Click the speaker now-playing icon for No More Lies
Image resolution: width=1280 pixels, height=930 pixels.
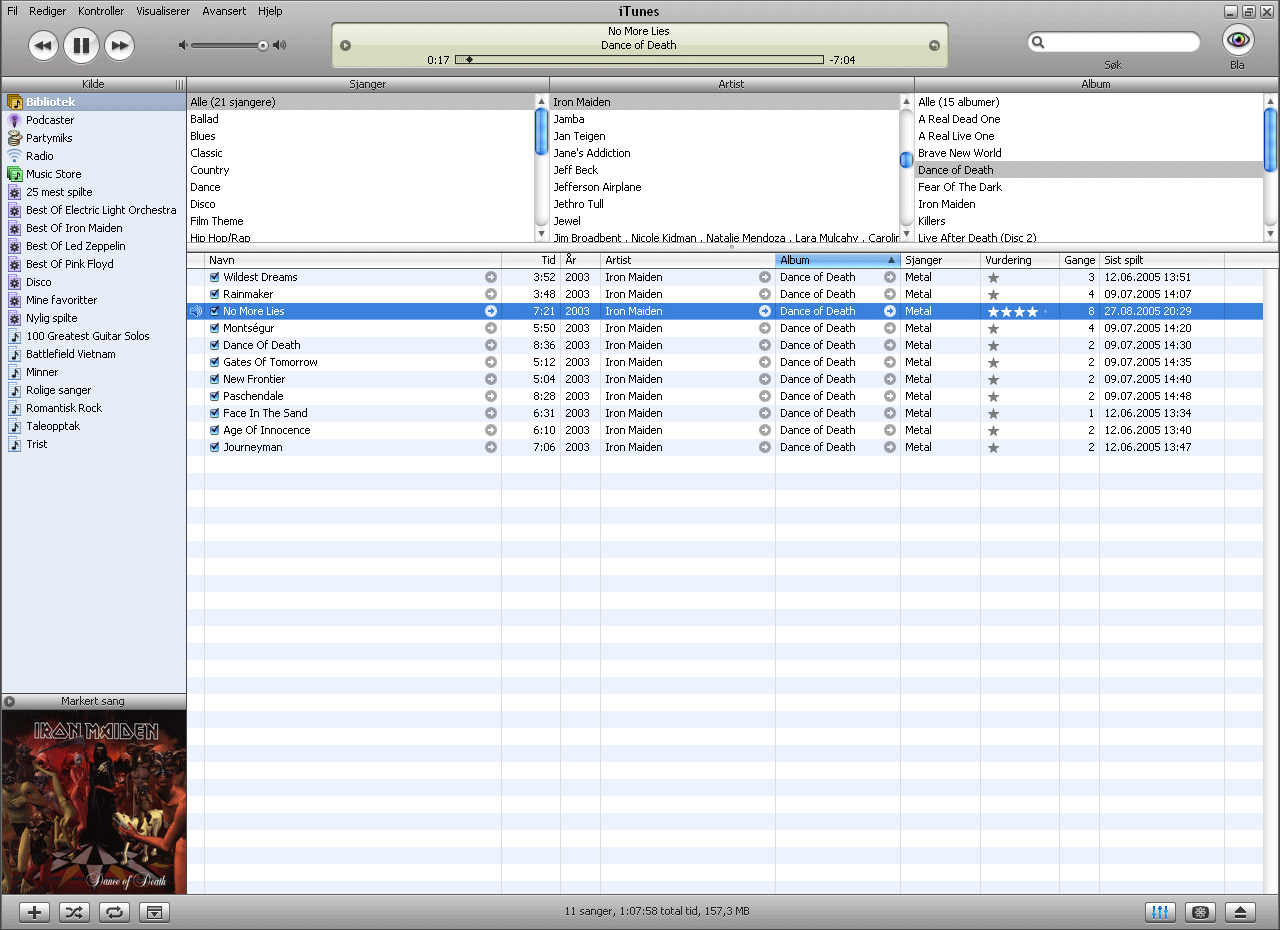click(196, 311)
